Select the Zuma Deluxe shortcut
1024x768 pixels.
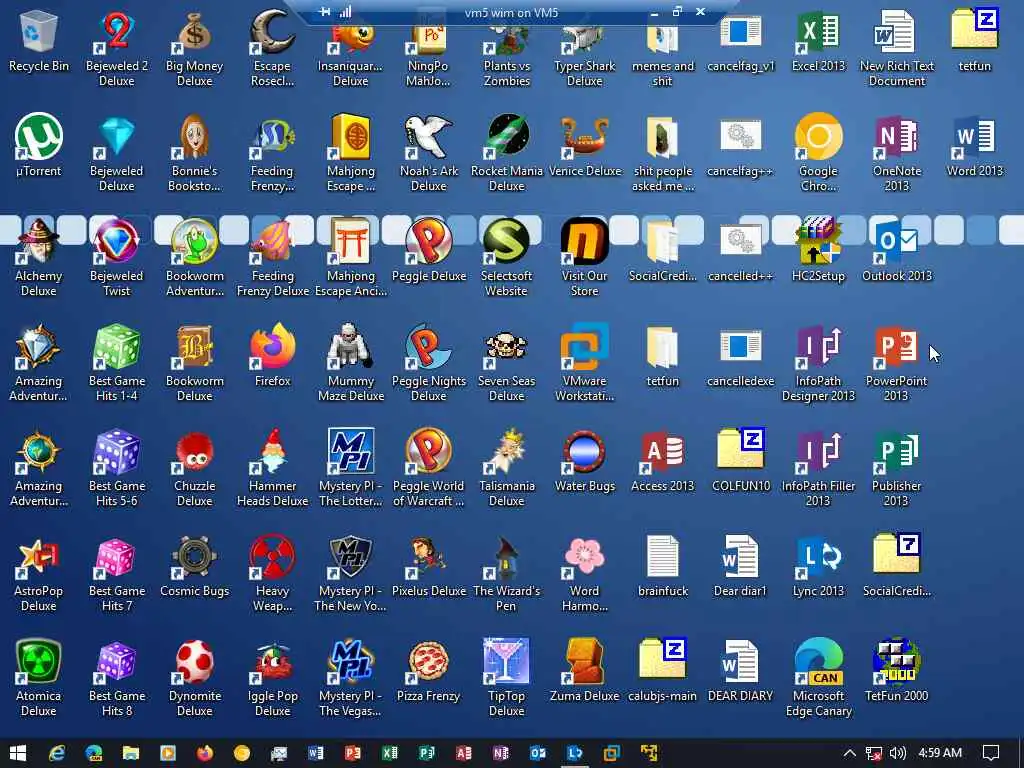click(584, 671)
